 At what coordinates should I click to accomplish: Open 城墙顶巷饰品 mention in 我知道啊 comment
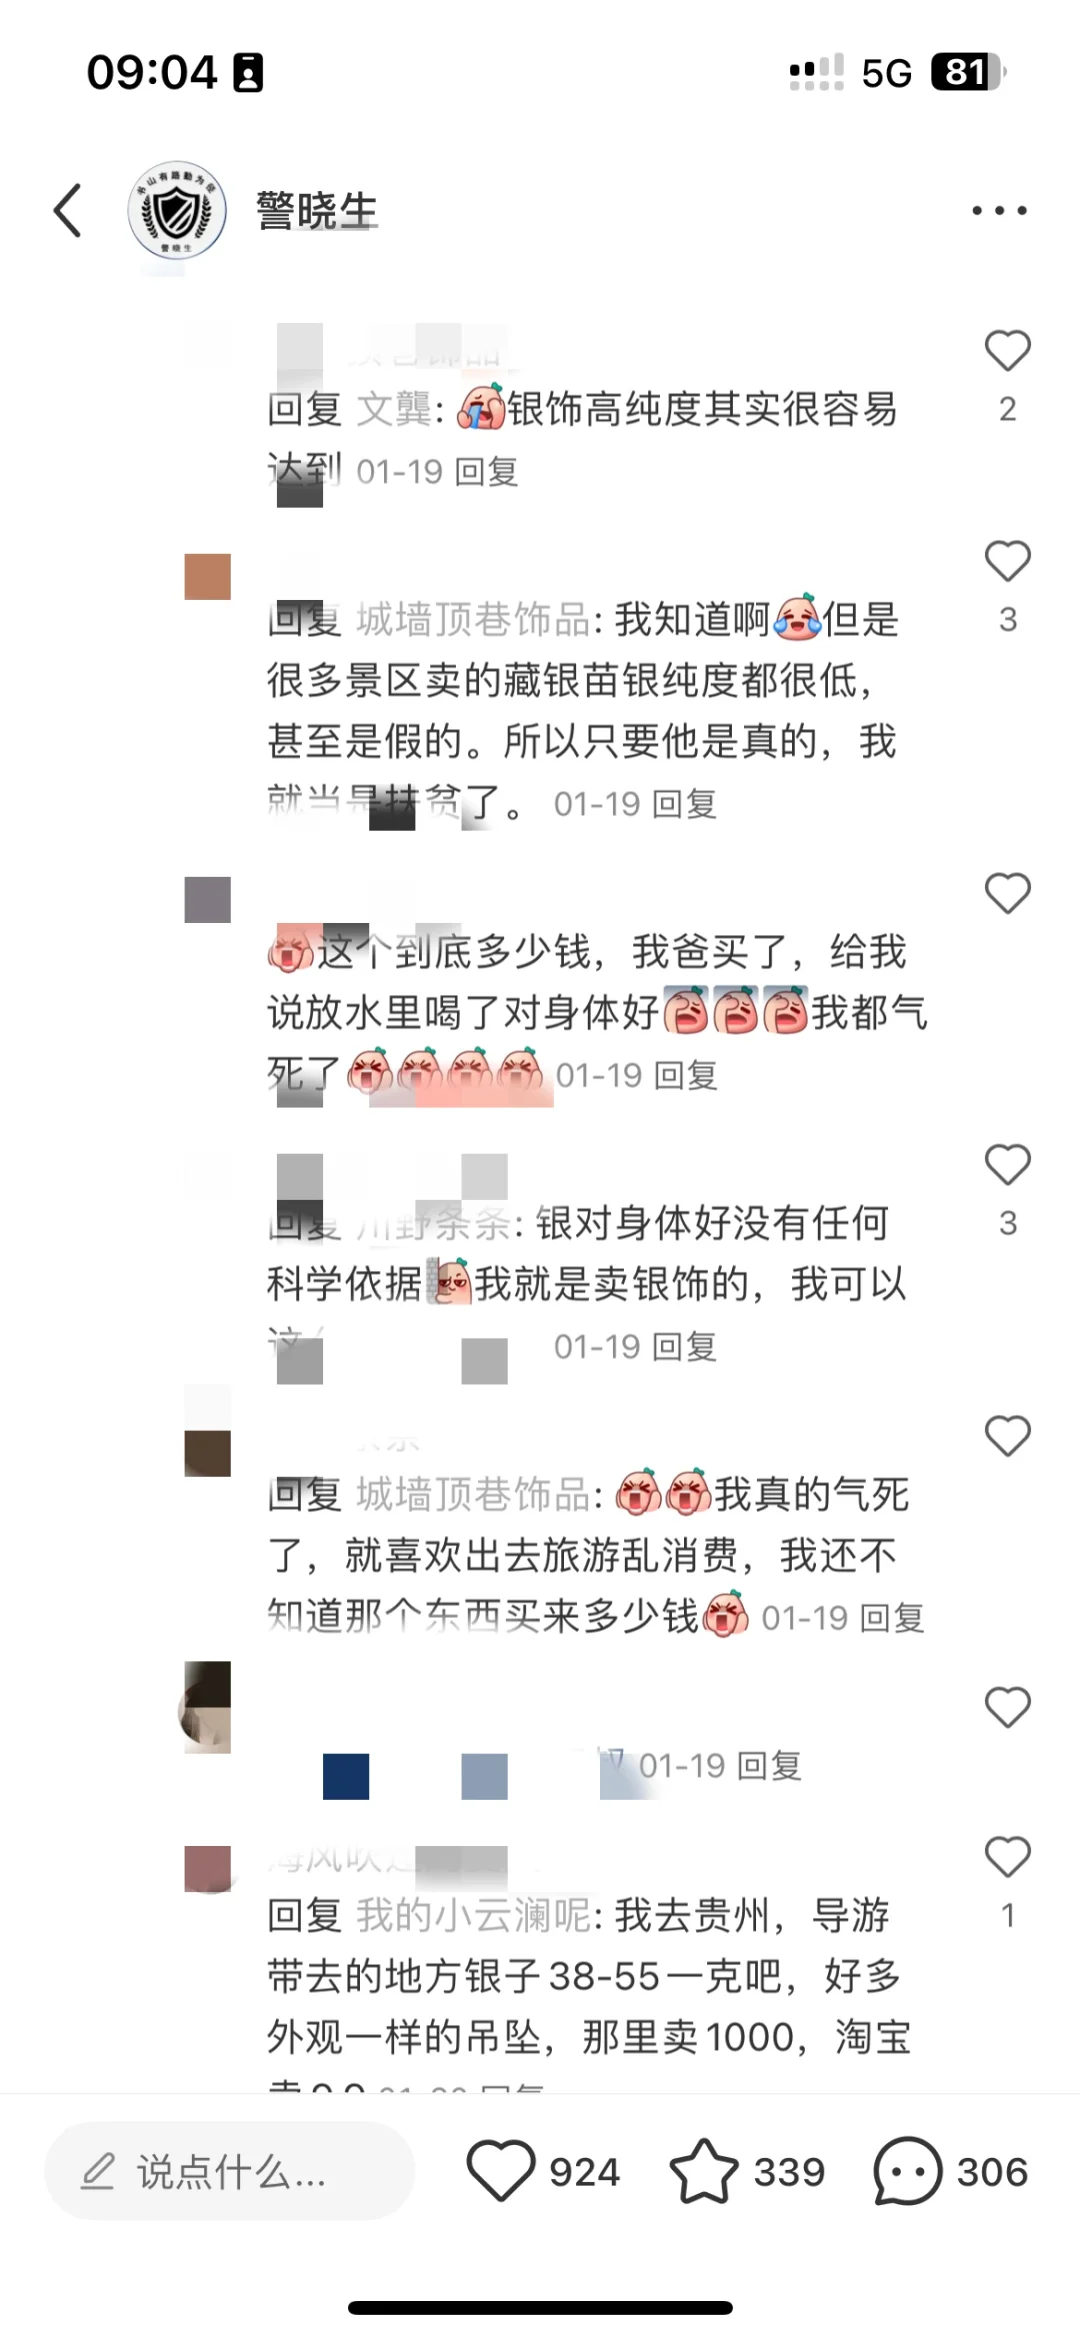[x=474, y=620]
